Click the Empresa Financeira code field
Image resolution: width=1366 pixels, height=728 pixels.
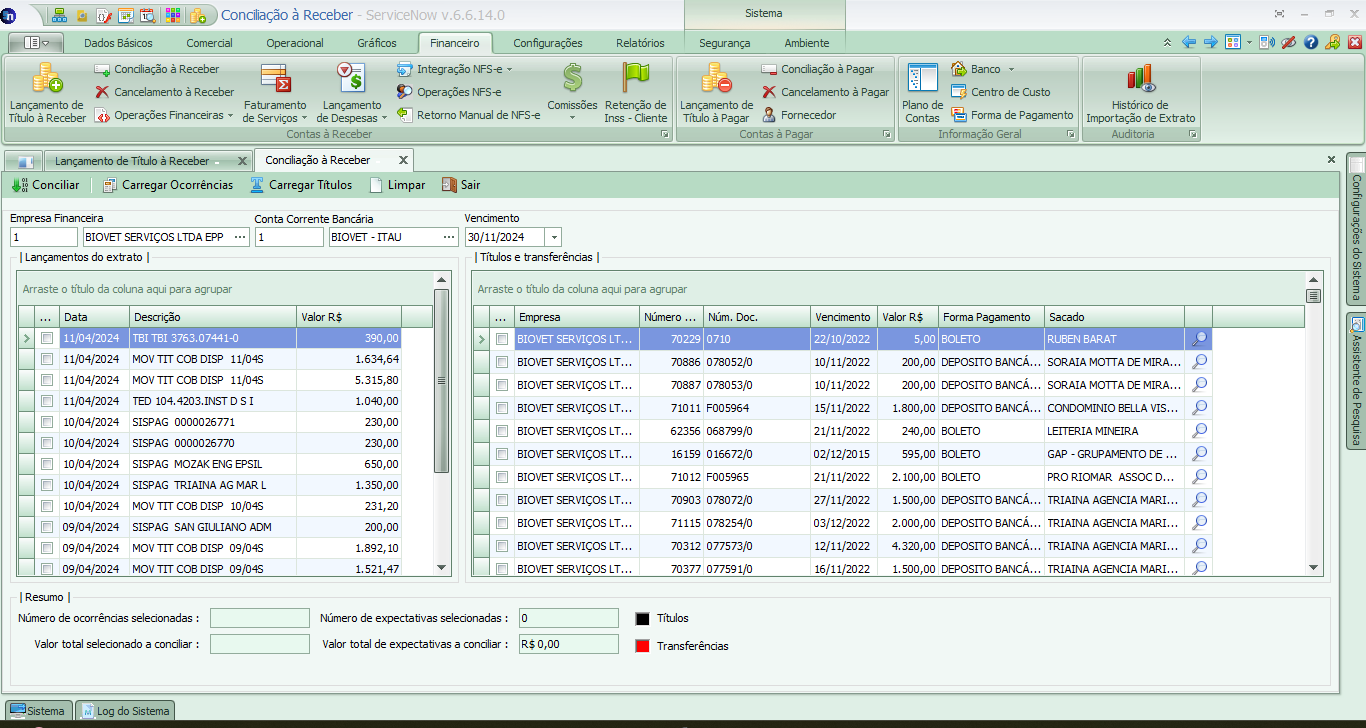click(44, 237)
